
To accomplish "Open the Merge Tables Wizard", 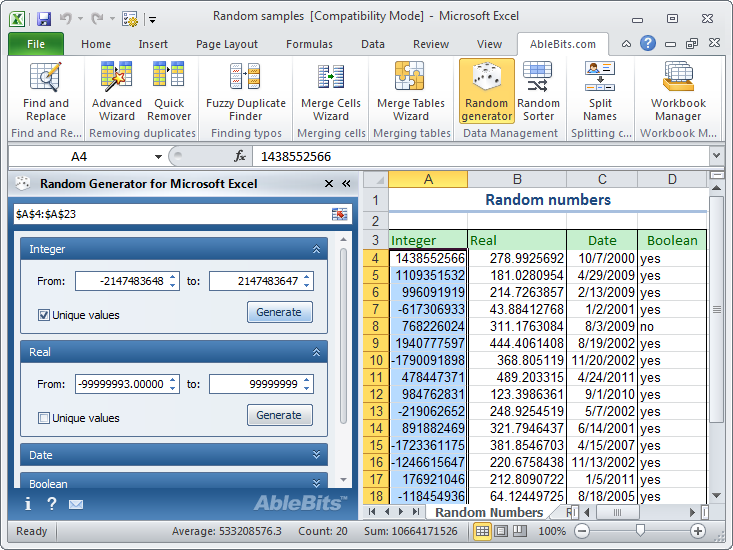I will point(410,92).
